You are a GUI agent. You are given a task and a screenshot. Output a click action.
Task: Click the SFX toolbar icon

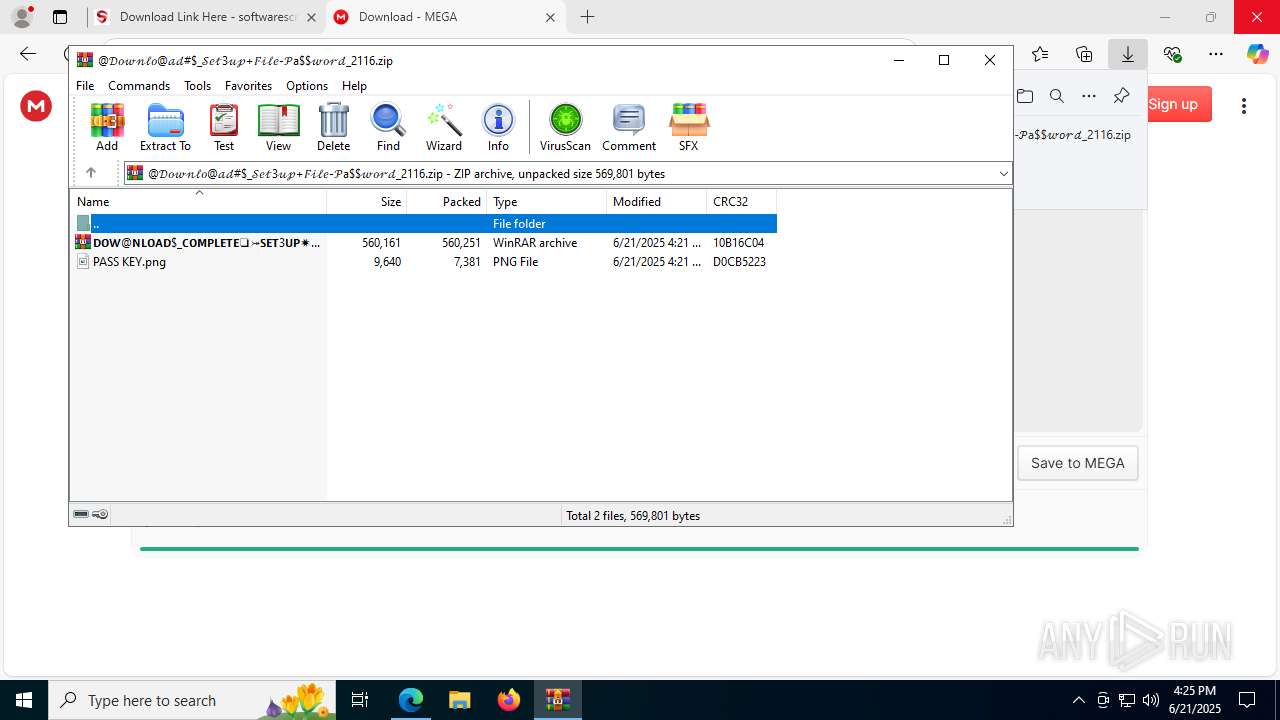click(688, 127)
